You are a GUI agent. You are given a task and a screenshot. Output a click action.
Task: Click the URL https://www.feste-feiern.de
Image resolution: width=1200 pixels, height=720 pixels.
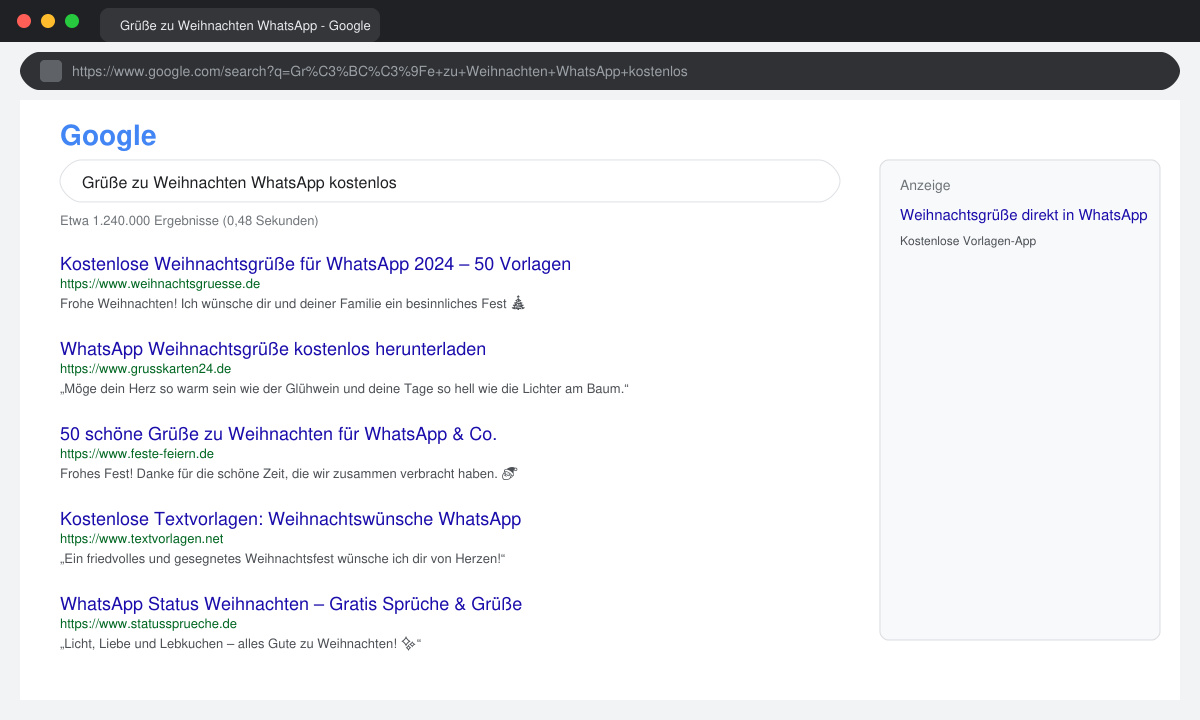point(137,454)
